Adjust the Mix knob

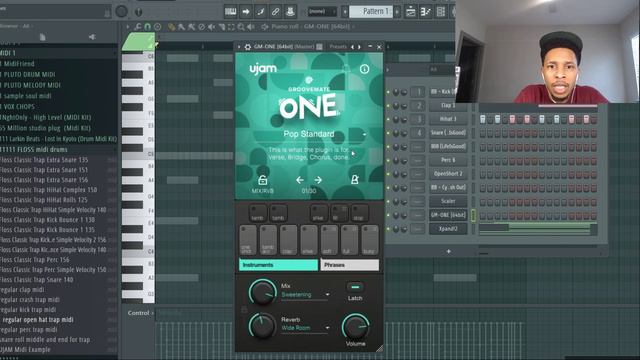point(262,292)
